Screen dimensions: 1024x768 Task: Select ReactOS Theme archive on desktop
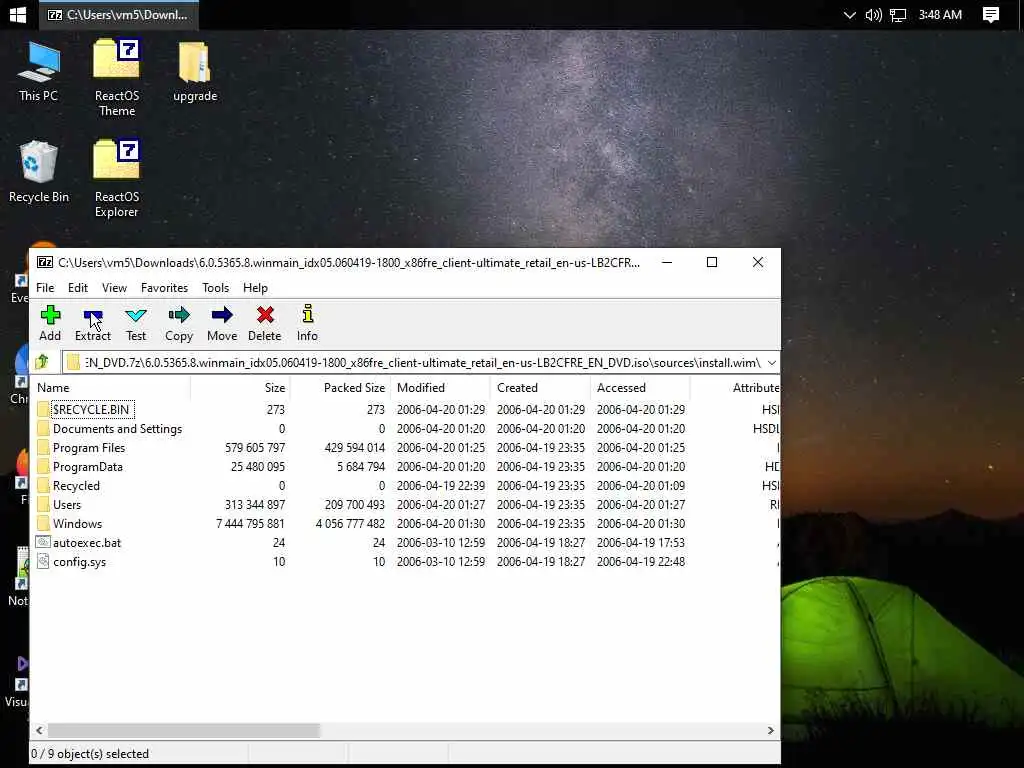tap(117, 78)
